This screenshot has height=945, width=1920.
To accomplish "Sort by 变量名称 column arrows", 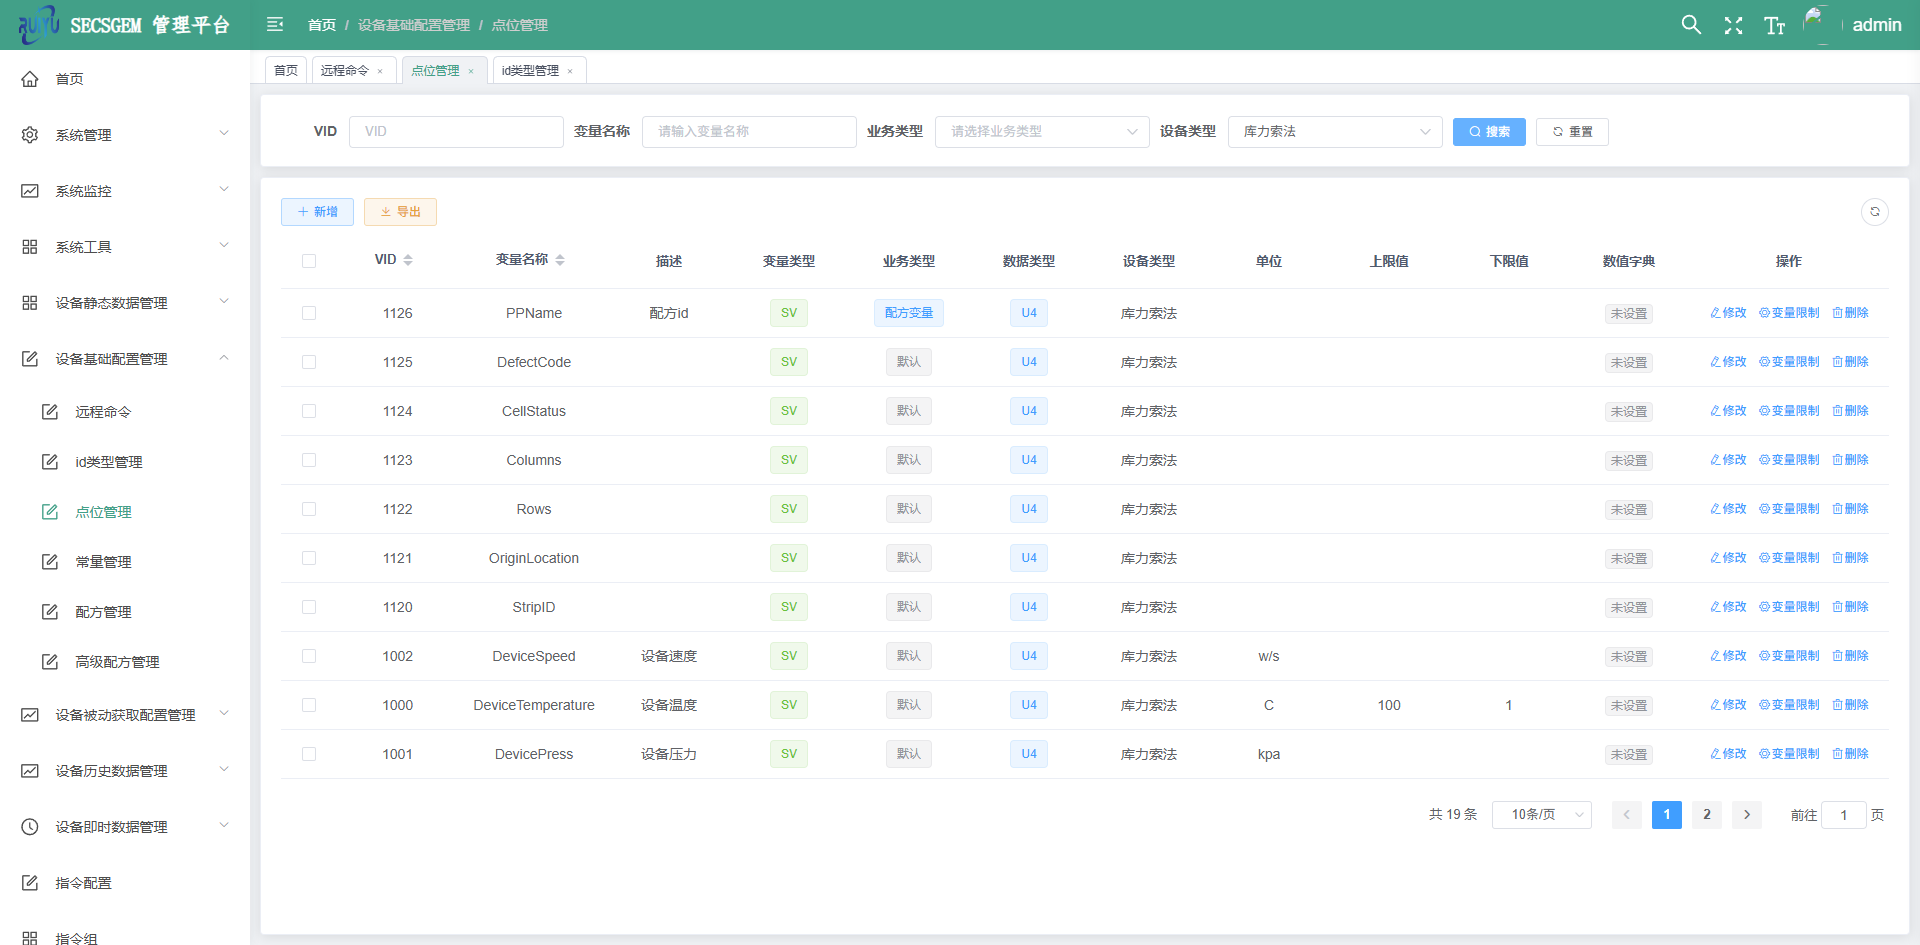I will [560, 260].
